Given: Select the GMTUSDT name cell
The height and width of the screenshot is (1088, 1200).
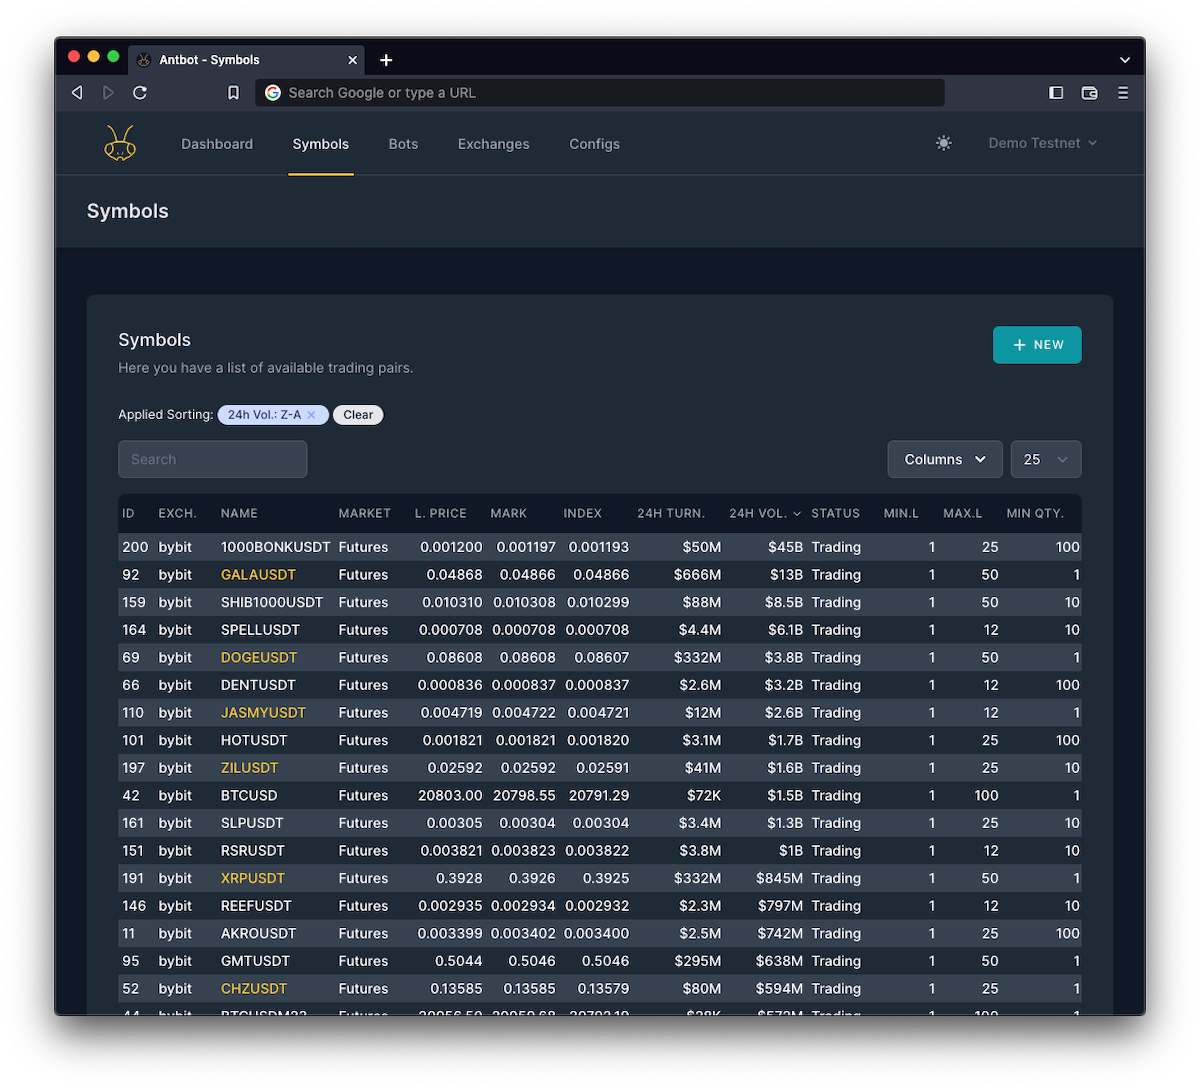Looking at the screenshot, I should coord(255,961).
